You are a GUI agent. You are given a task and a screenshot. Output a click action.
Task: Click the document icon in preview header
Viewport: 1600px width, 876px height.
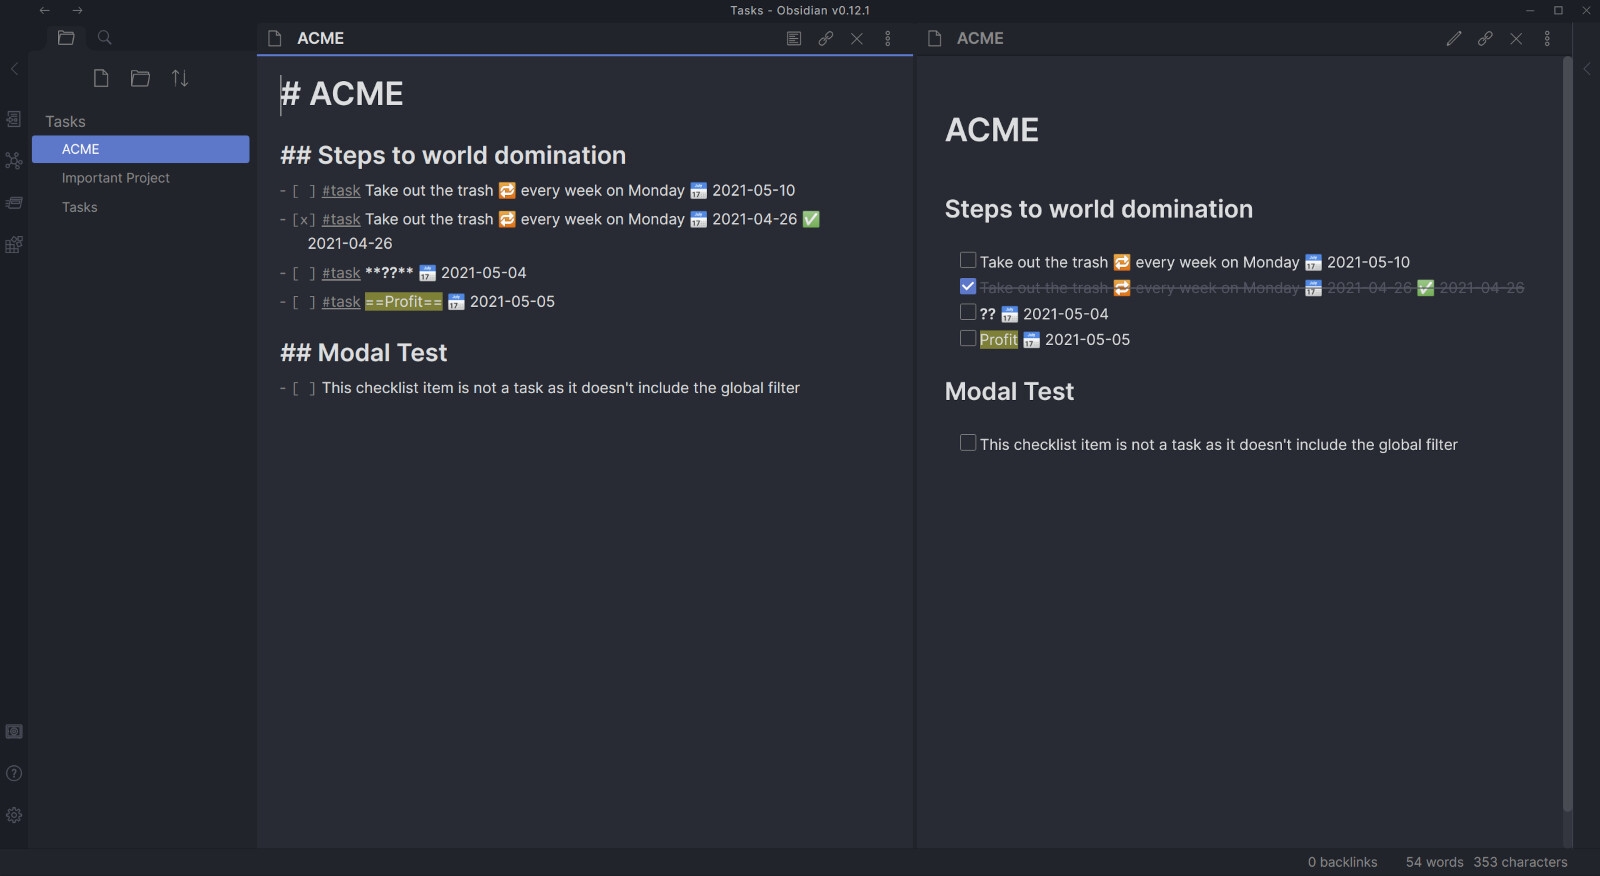[935, 38]
